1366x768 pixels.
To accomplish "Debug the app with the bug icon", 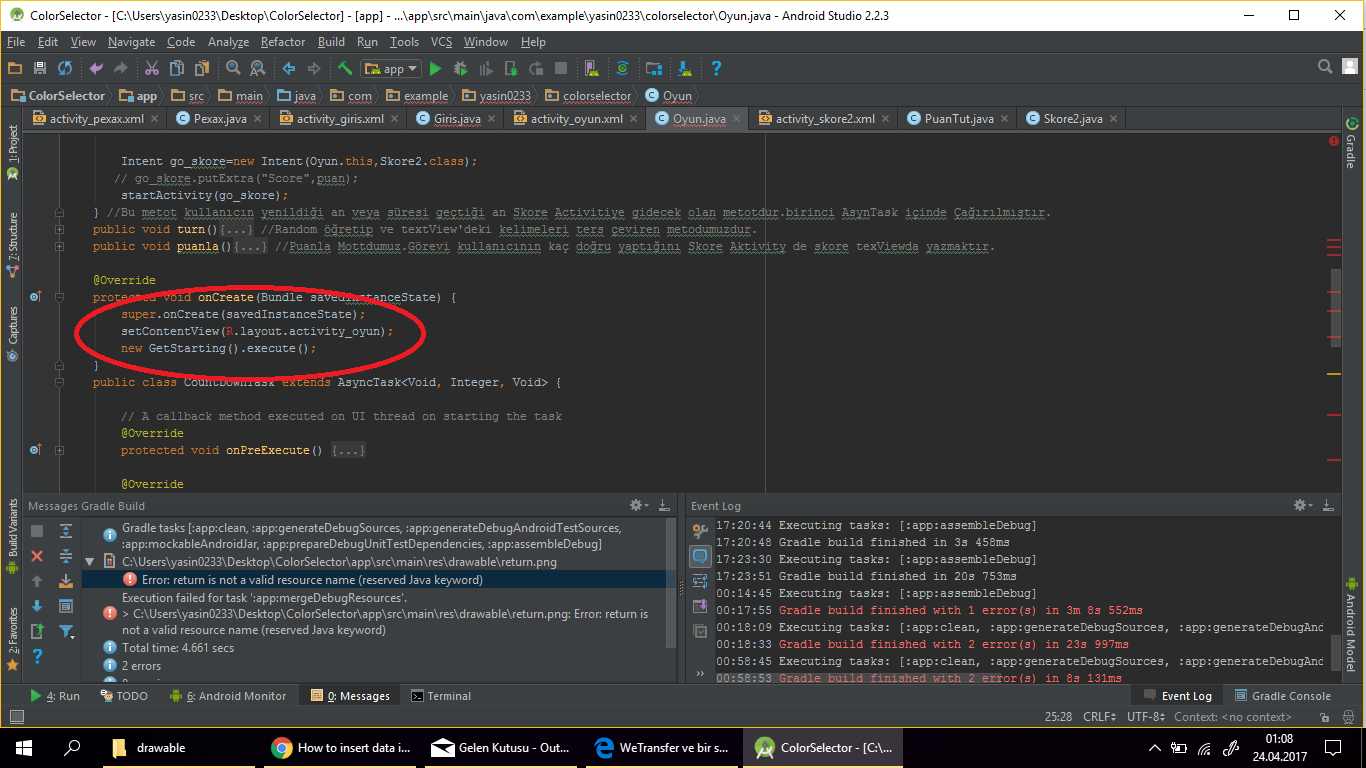I will [x=461, y=68].
